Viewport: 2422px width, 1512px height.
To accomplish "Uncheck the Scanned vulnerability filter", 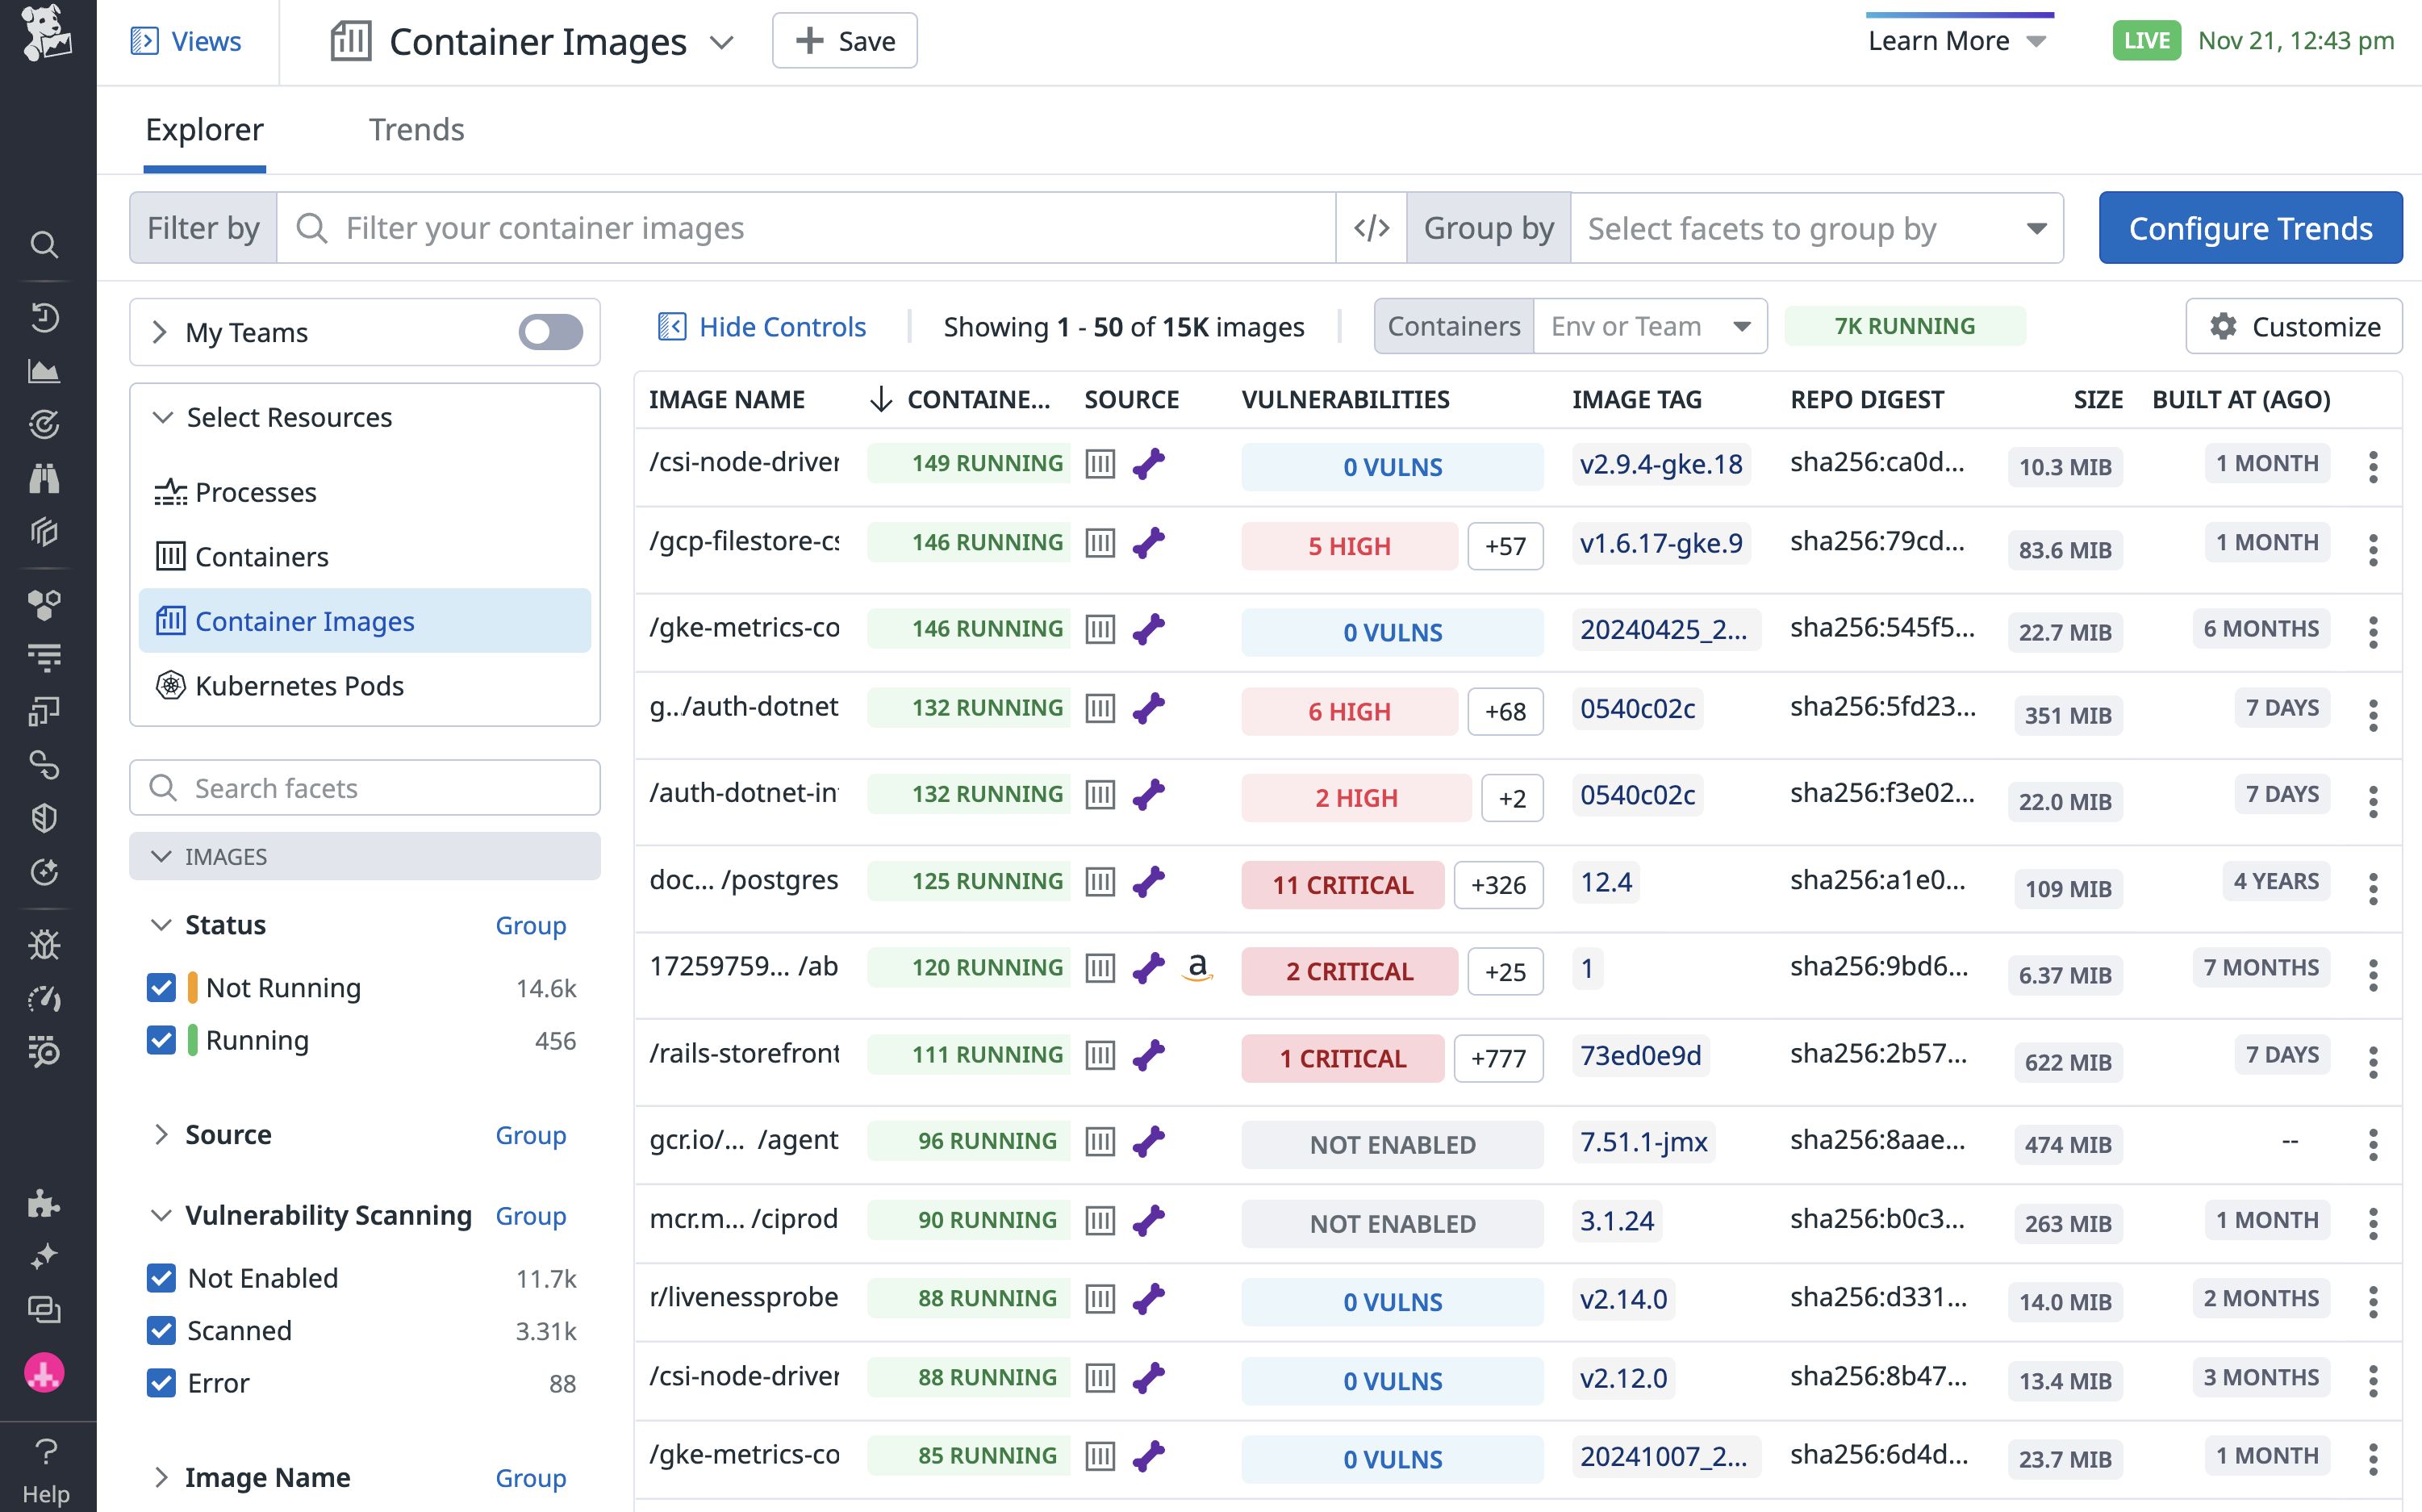I will point(161,1330).
